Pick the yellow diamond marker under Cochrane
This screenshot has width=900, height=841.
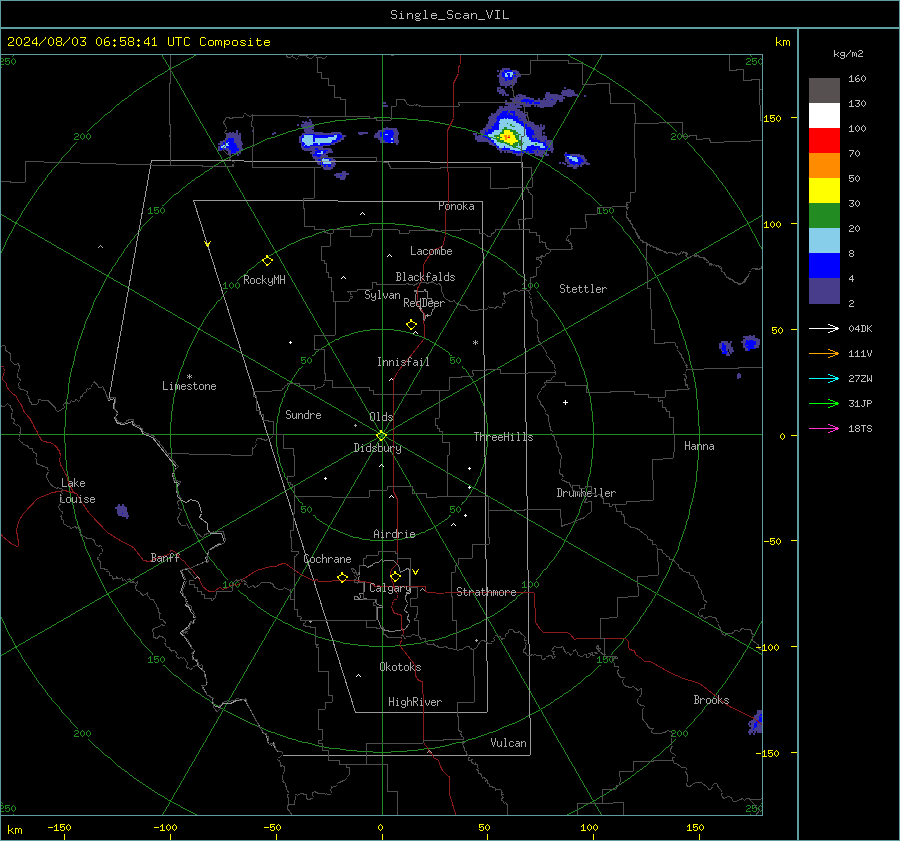[x=342, y=578]
